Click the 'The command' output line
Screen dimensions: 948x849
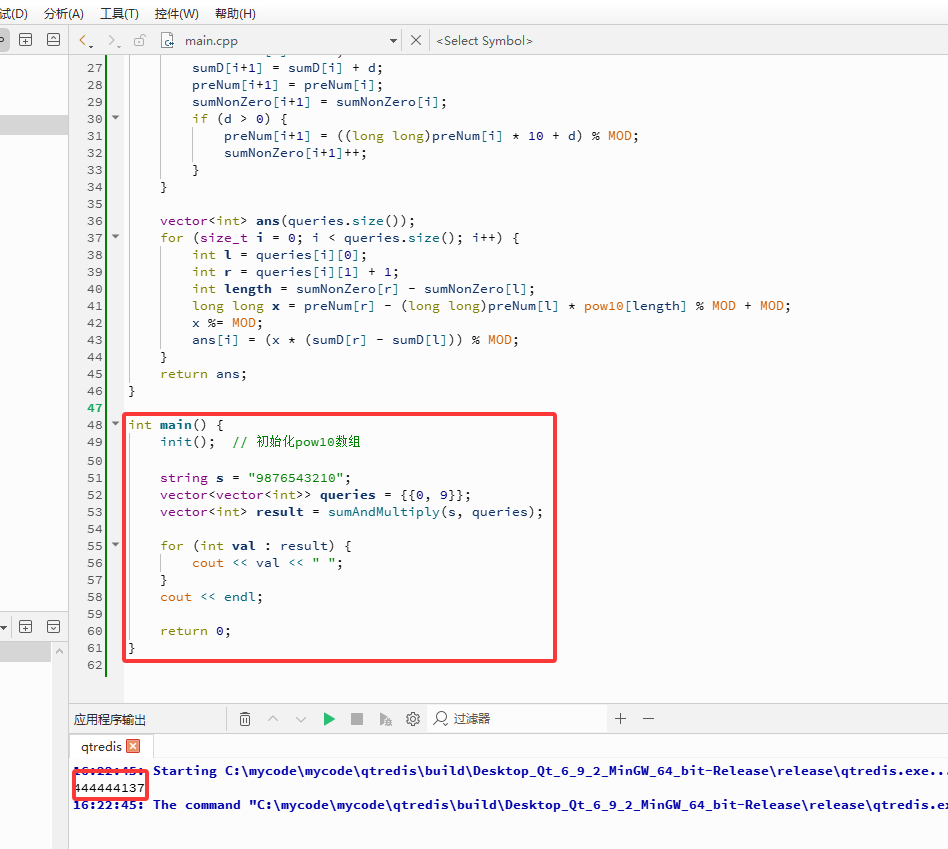(510, 805)
